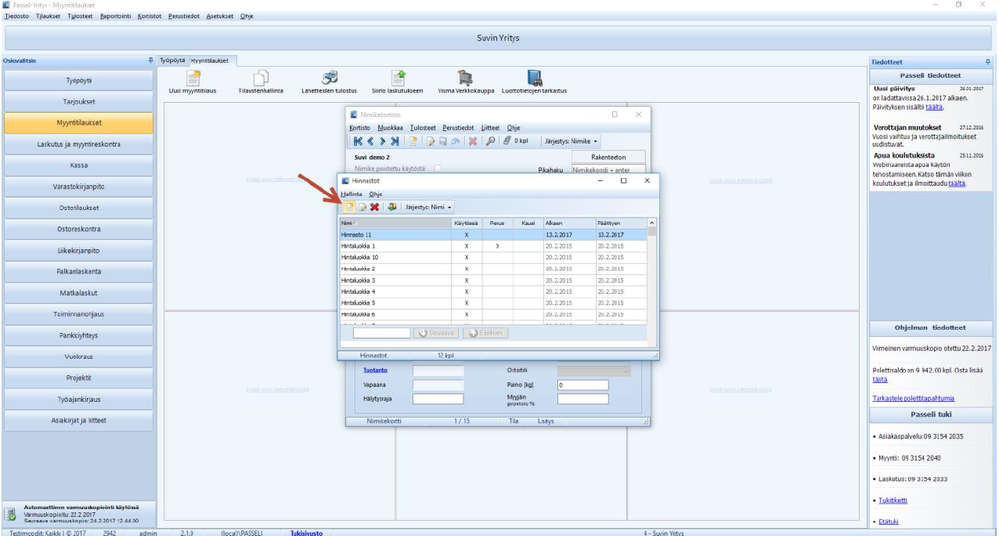This screenshot has height=536, width=999.
Task: Open the Ostotili combo box
Action: pos(594,371)
